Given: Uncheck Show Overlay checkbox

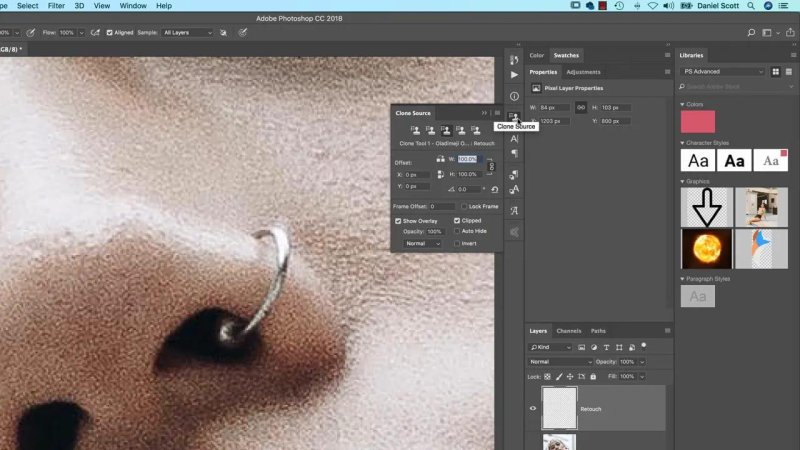Looking at the screenshot, I should pos(398,221).
